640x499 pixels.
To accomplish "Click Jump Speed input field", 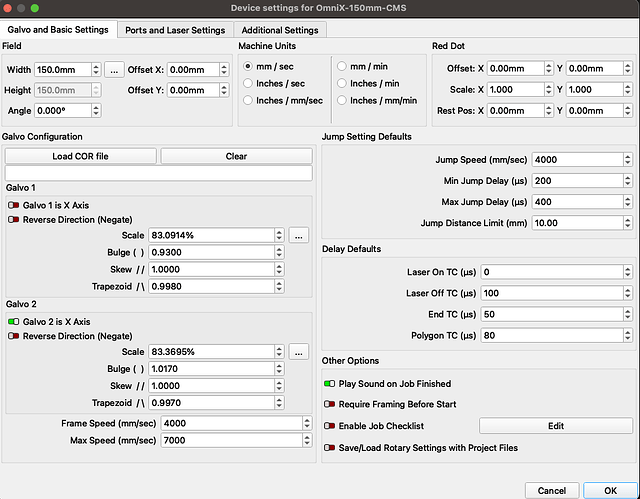I will [578, 160].
